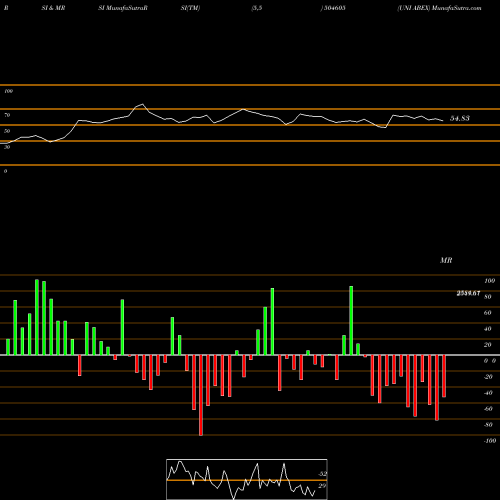Click the 50 level label on RSI axis

tap(7, 131)
